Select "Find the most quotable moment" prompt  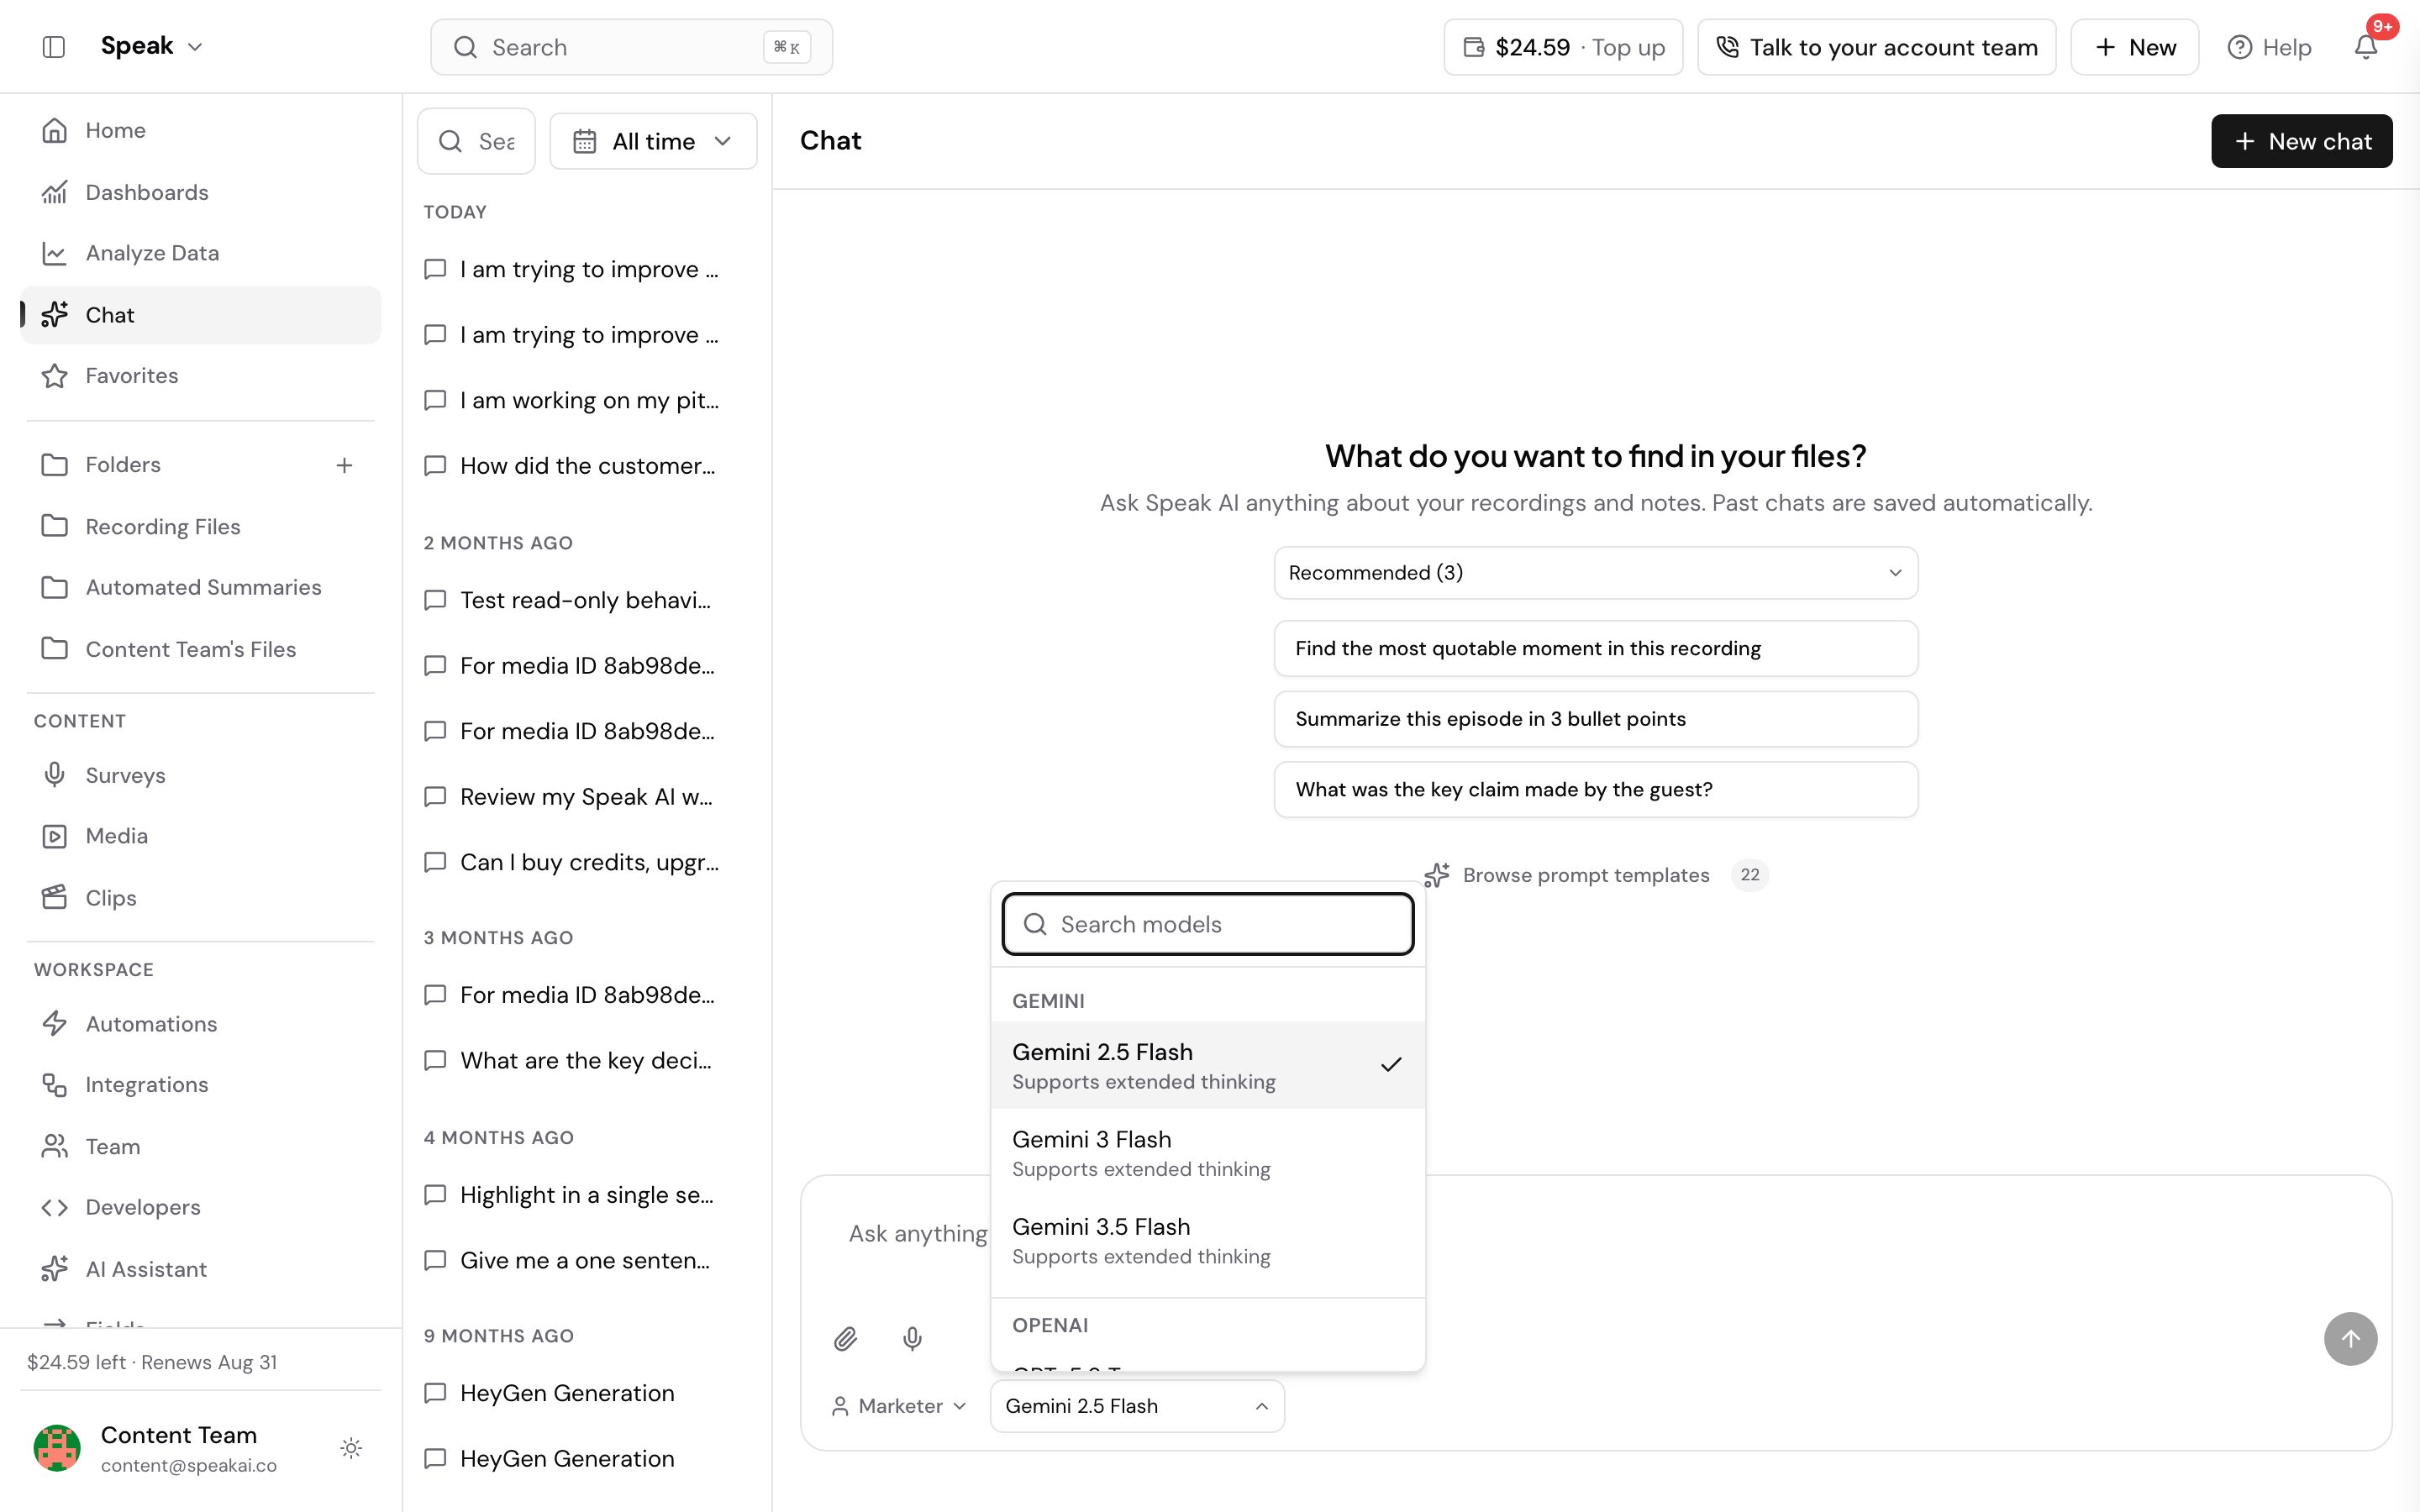coord(1595,649)
